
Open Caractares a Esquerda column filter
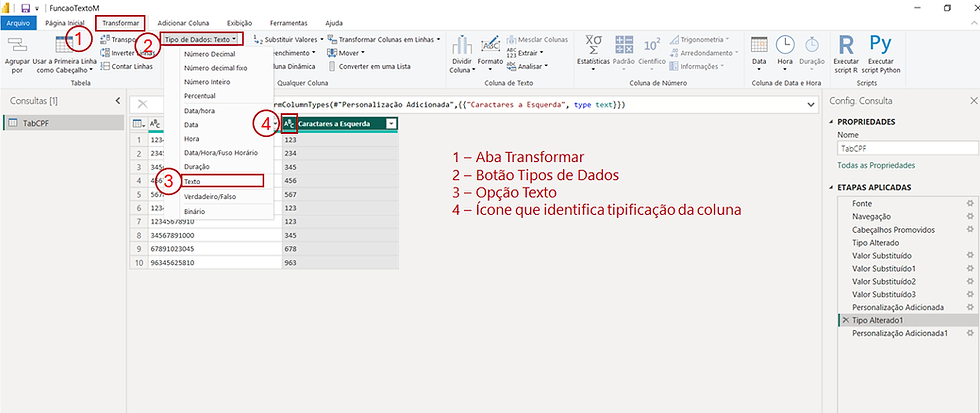point(391,124)
